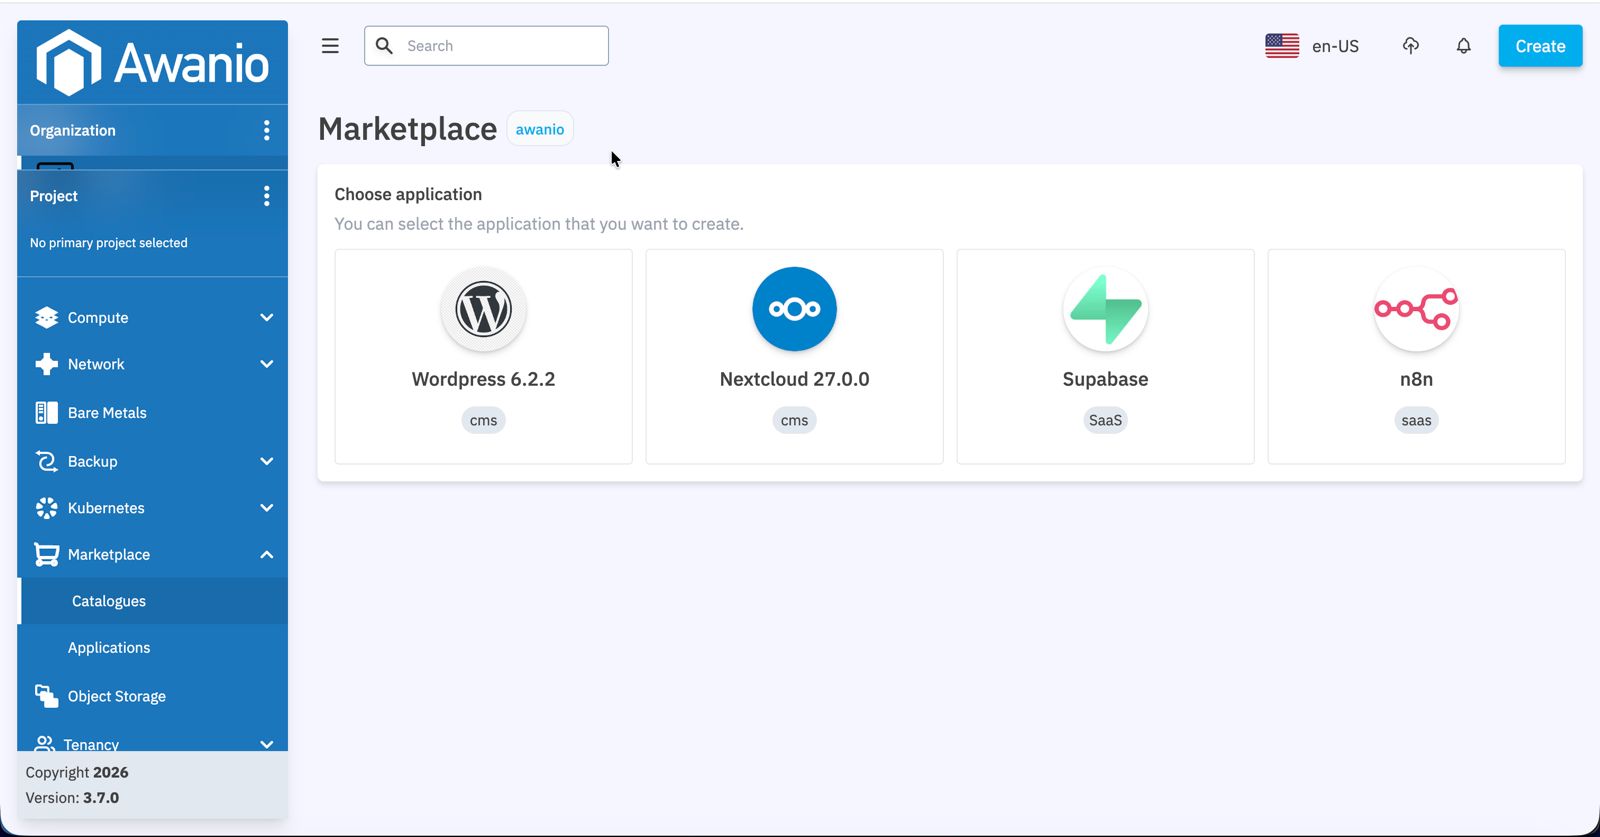Click the Compute stack icon
Screen dimensions: 1600x837
click(46, 318)
